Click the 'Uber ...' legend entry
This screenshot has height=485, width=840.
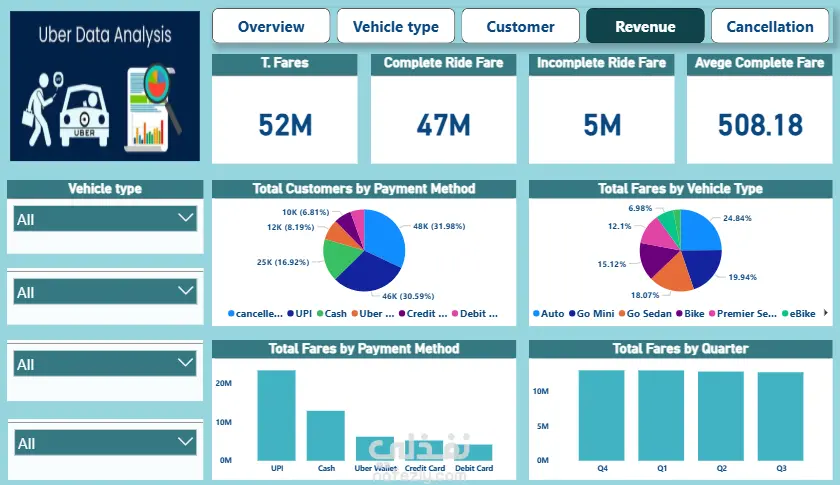click(x=373, y=314)
